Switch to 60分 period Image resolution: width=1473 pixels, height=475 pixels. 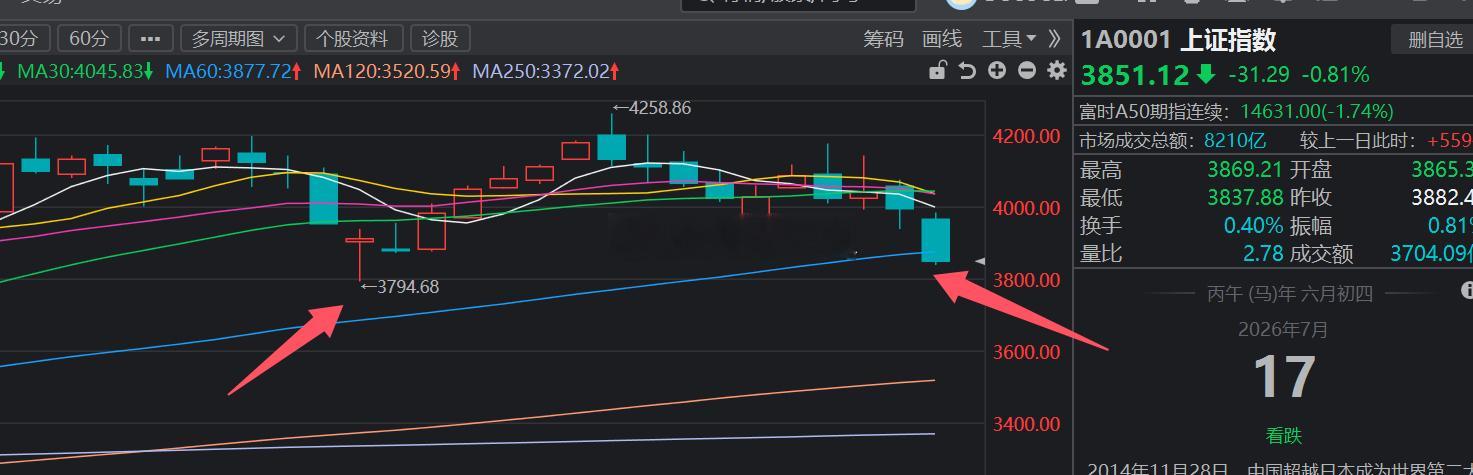point(89,39)
